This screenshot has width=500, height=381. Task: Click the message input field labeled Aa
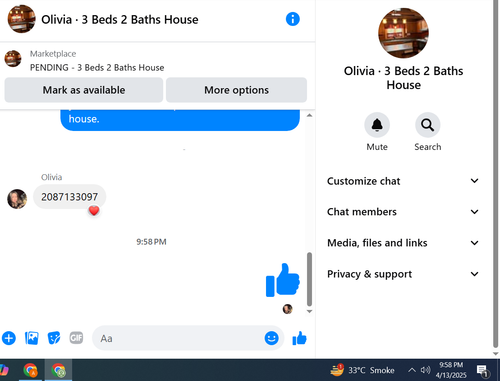[x=188, y=338]
